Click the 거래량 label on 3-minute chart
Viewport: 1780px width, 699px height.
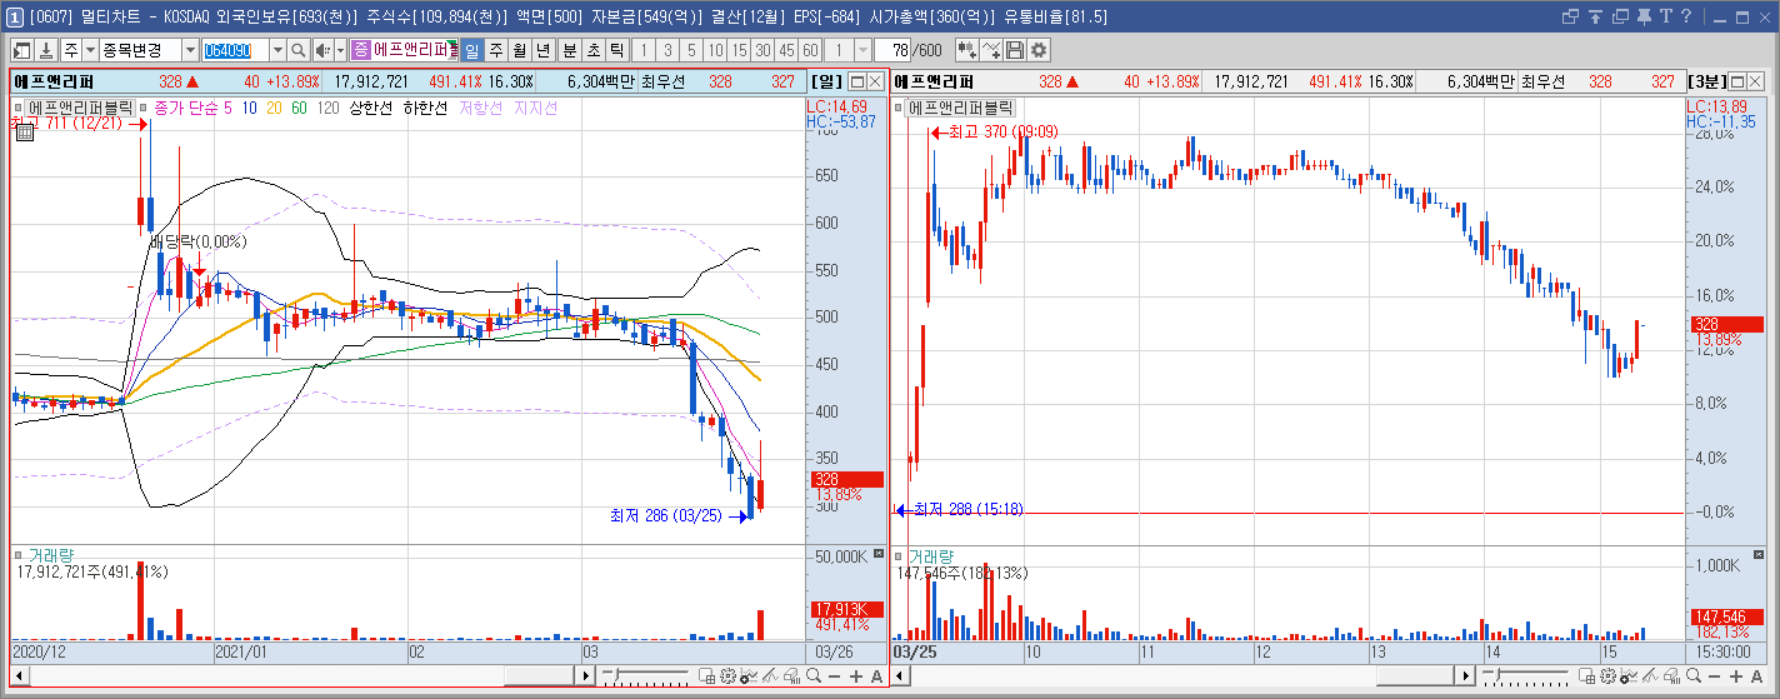pos(931,556)
